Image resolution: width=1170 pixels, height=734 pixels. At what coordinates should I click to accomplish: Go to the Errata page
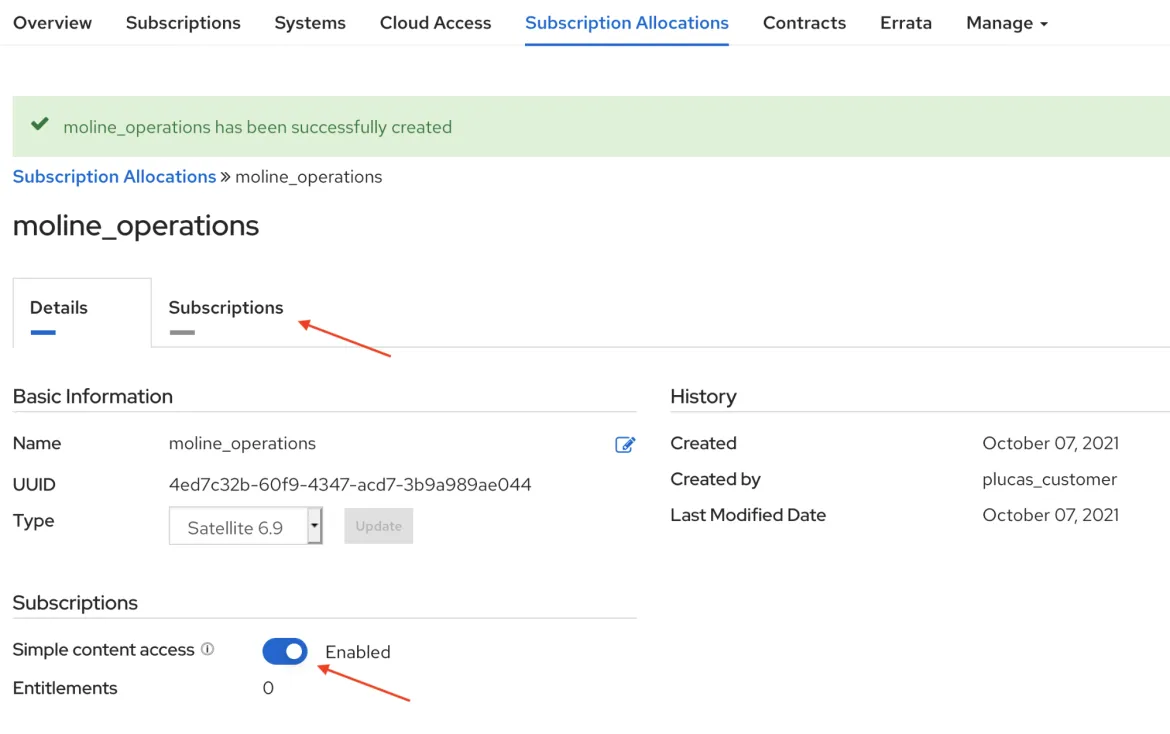pyautogui.click(x=906, y=23)
